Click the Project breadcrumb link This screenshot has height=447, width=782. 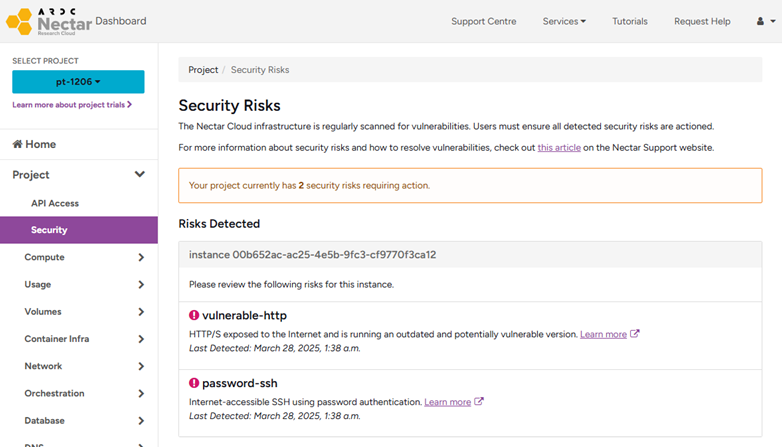point(203,70)
